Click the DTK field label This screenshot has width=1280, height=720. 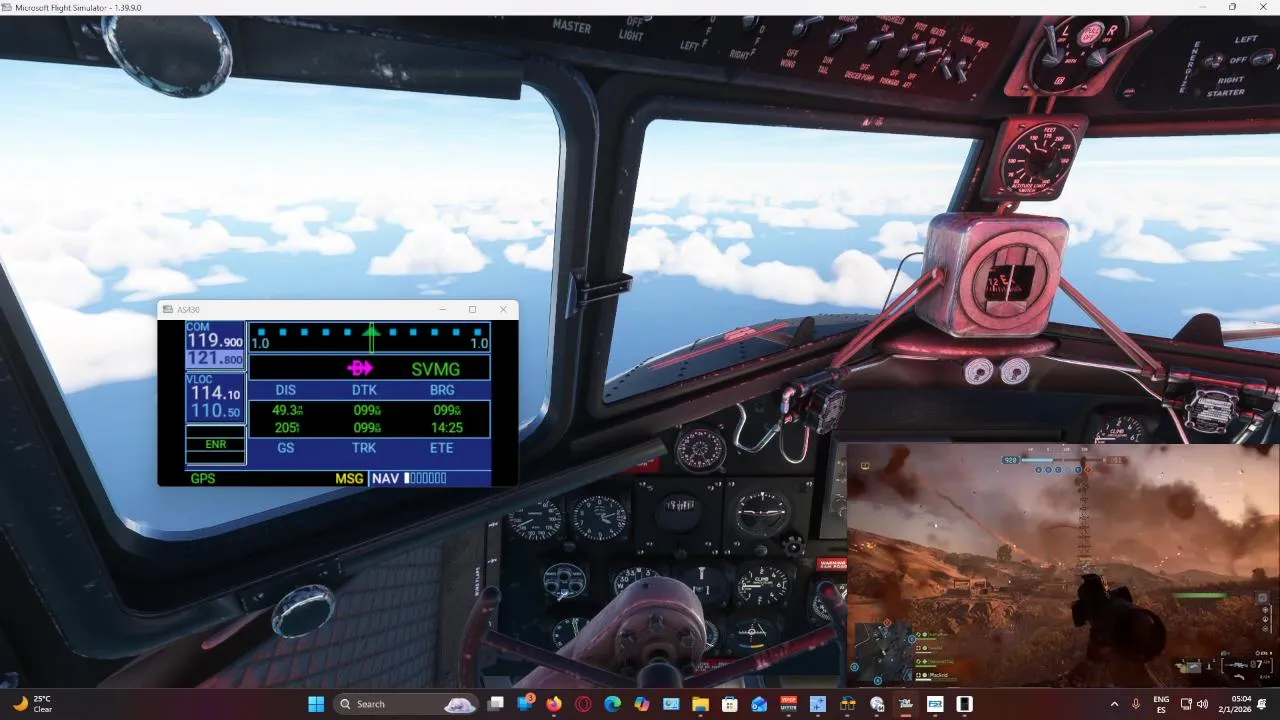364,390
